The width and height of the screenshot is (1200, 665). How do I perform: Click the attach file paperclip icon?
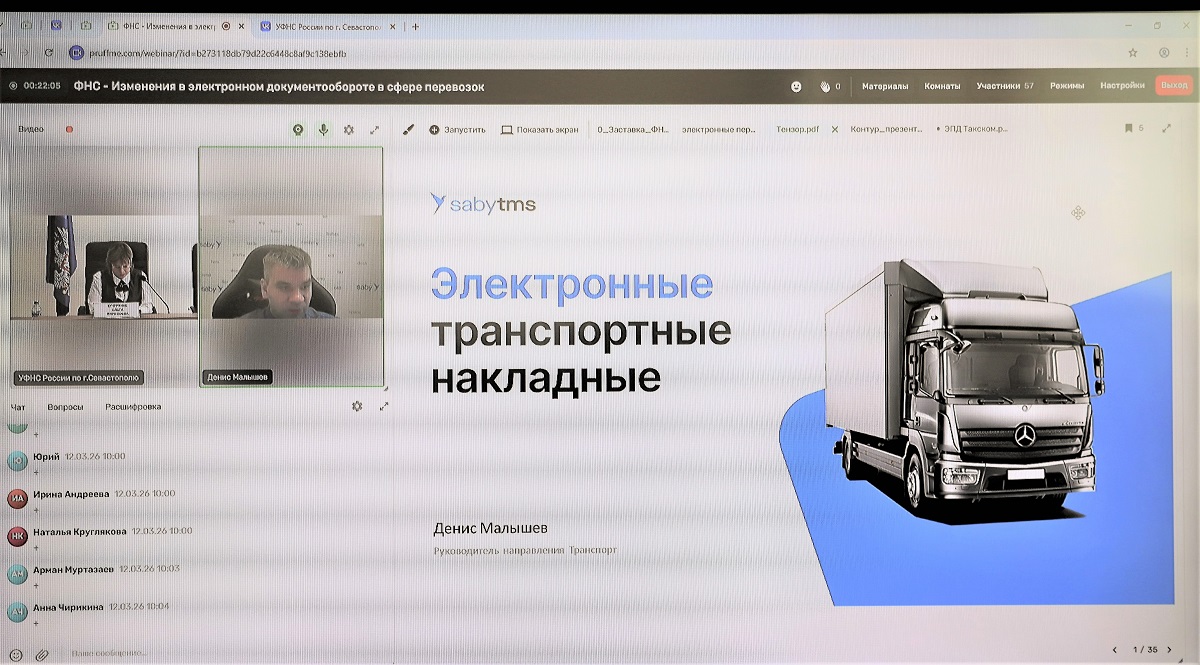42,655
